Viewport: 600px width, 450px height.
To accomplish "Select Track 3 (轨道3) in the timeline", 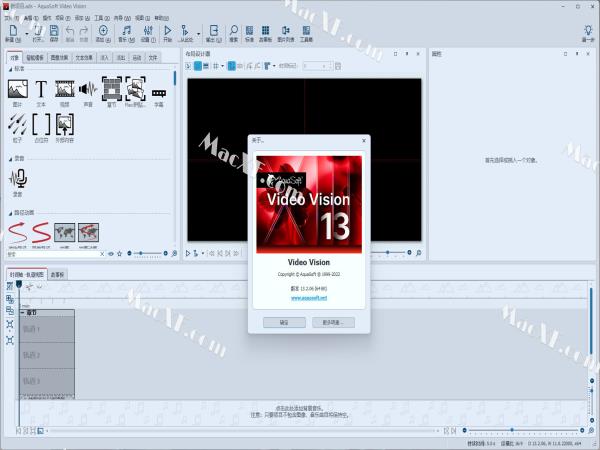I will tap(47, 381).
